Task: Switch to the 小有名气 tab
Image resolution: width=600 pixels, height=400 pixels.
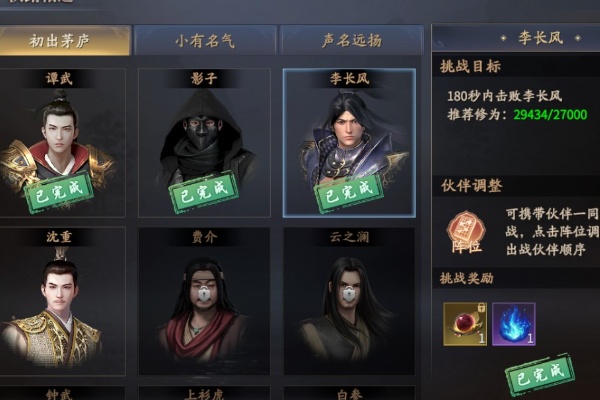Action: (x=205, y=41)
